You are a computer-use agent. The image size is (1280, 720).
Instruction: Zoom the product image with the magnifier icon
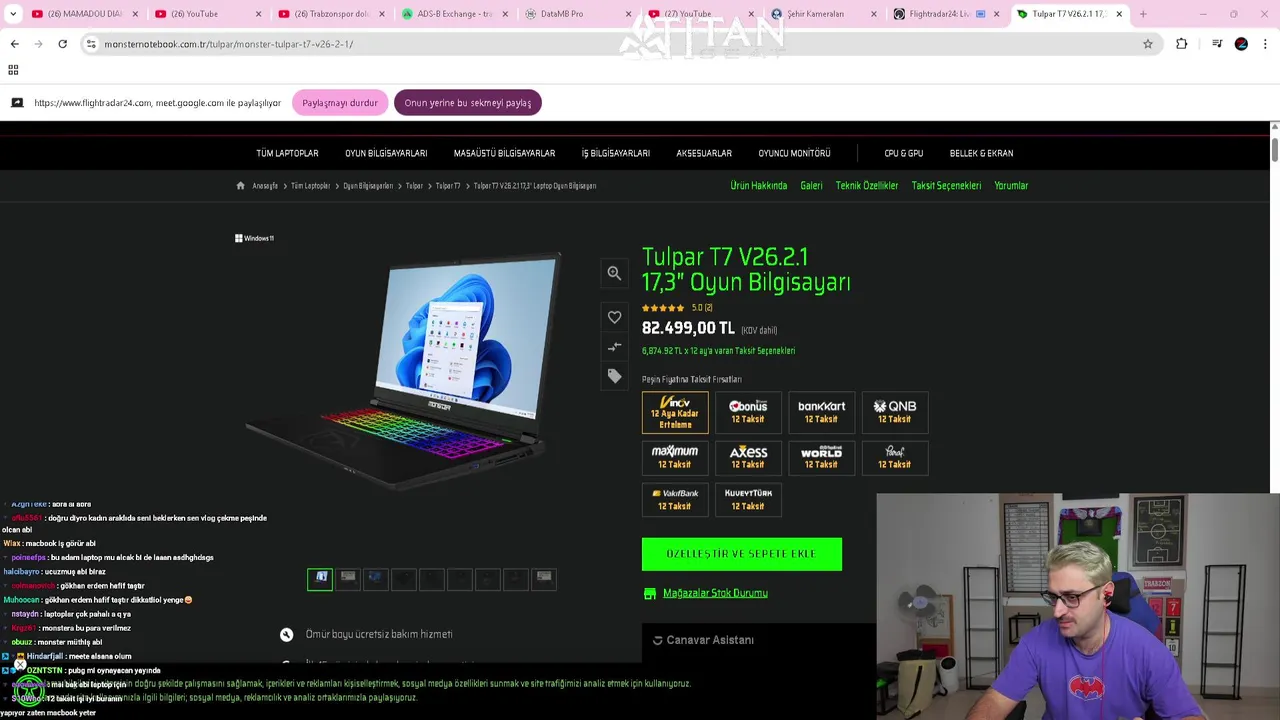(614, 273)
